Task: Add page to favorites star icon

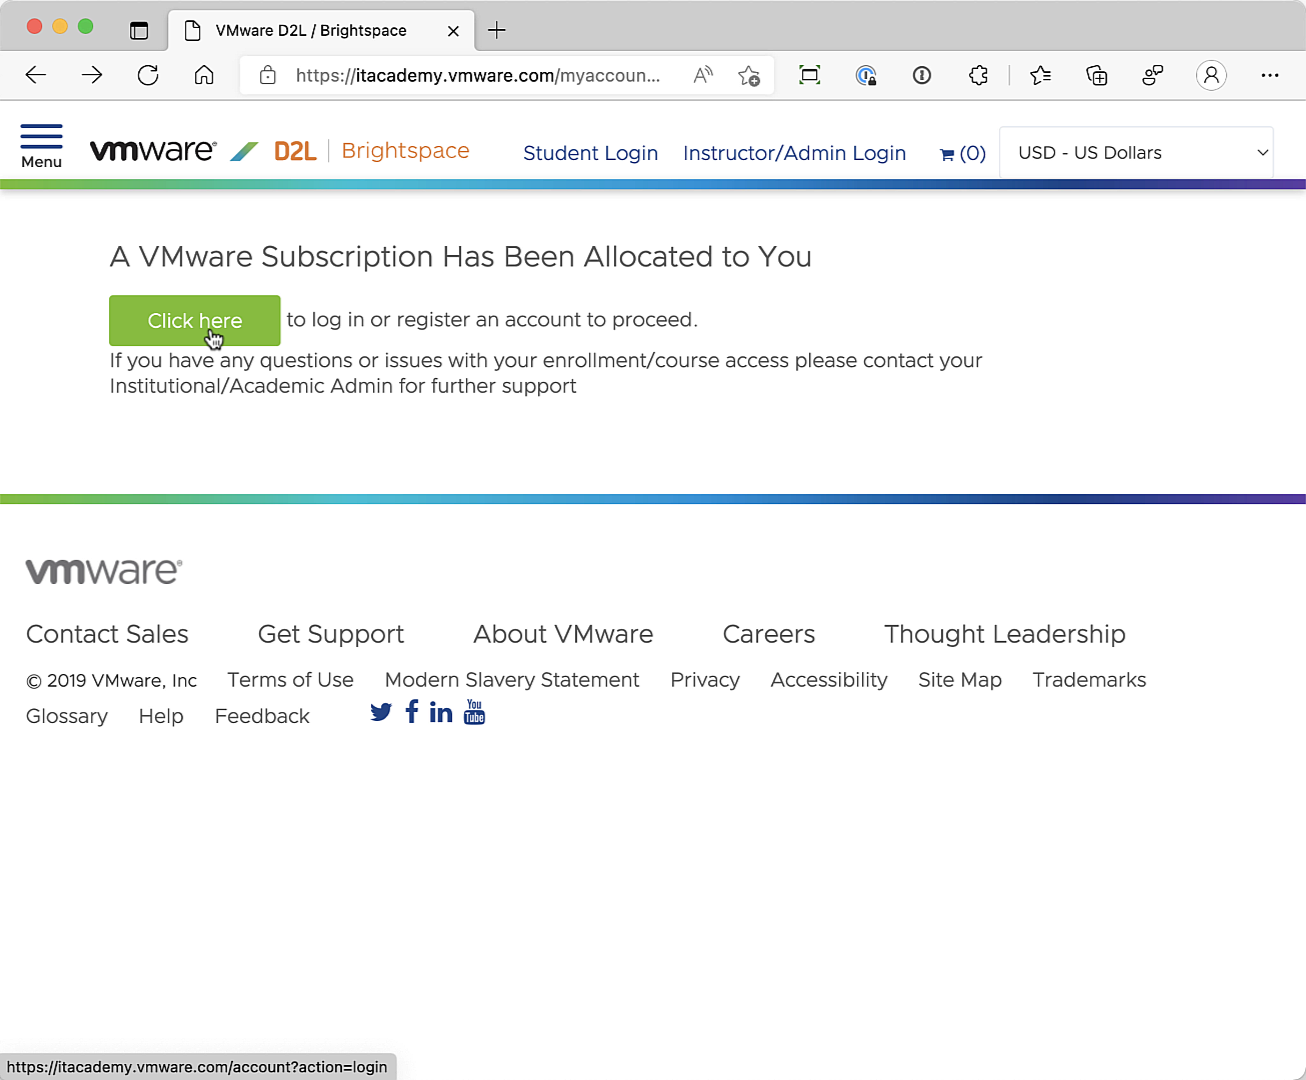Action: tap(748, 75)
